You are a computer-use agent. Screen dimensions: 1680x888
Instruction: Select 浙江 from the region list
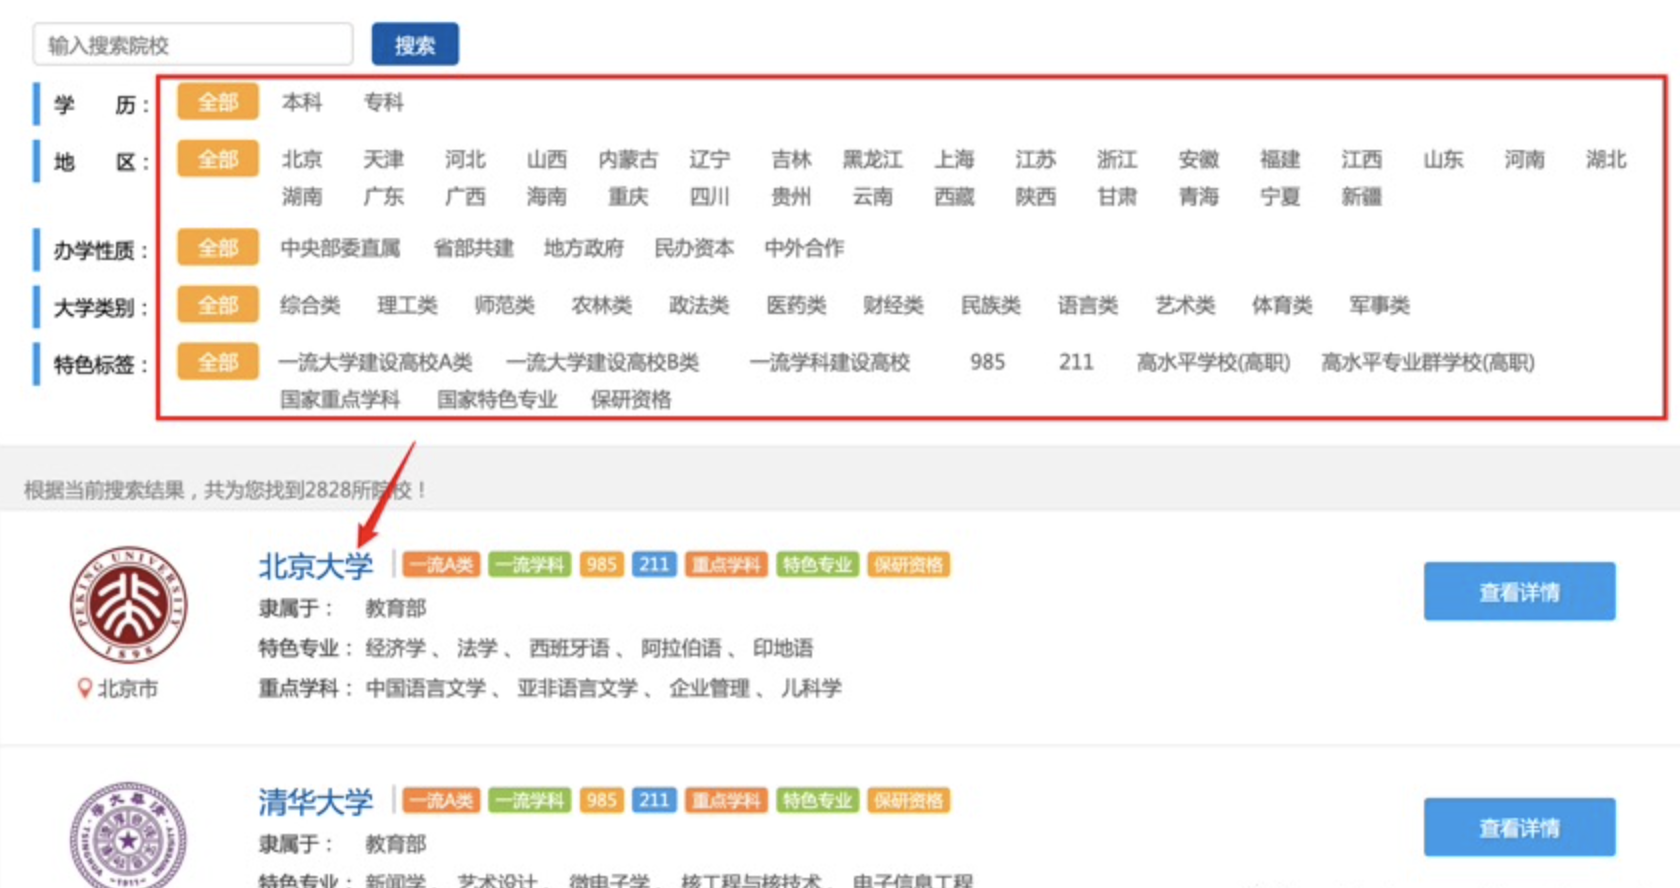coord(1117,159)
